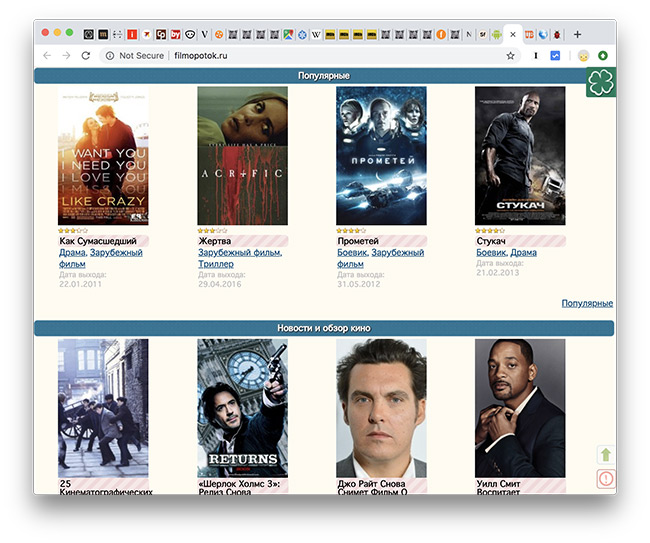Click the Прометей movie title

point(358,241)
